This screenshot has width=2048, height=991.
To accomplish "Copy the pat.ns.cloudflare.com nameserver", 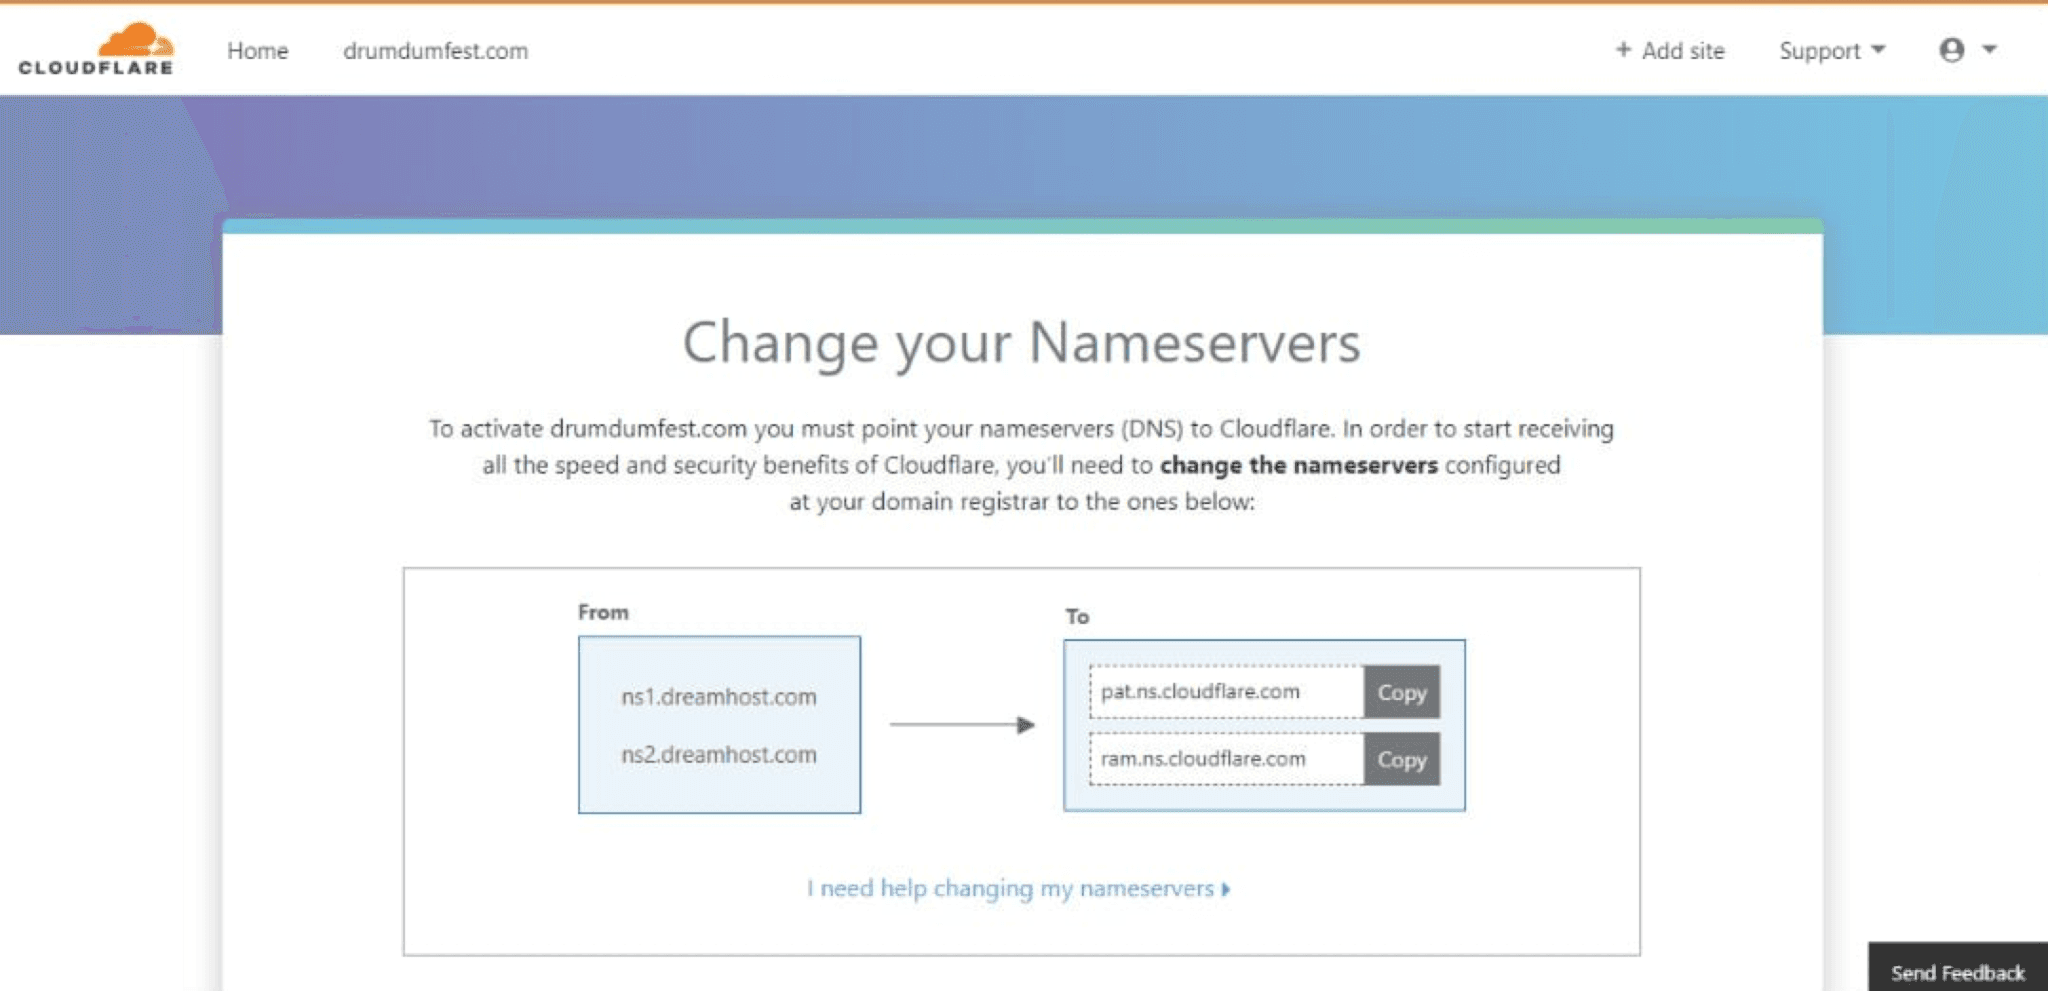I will pos(1401,692).
